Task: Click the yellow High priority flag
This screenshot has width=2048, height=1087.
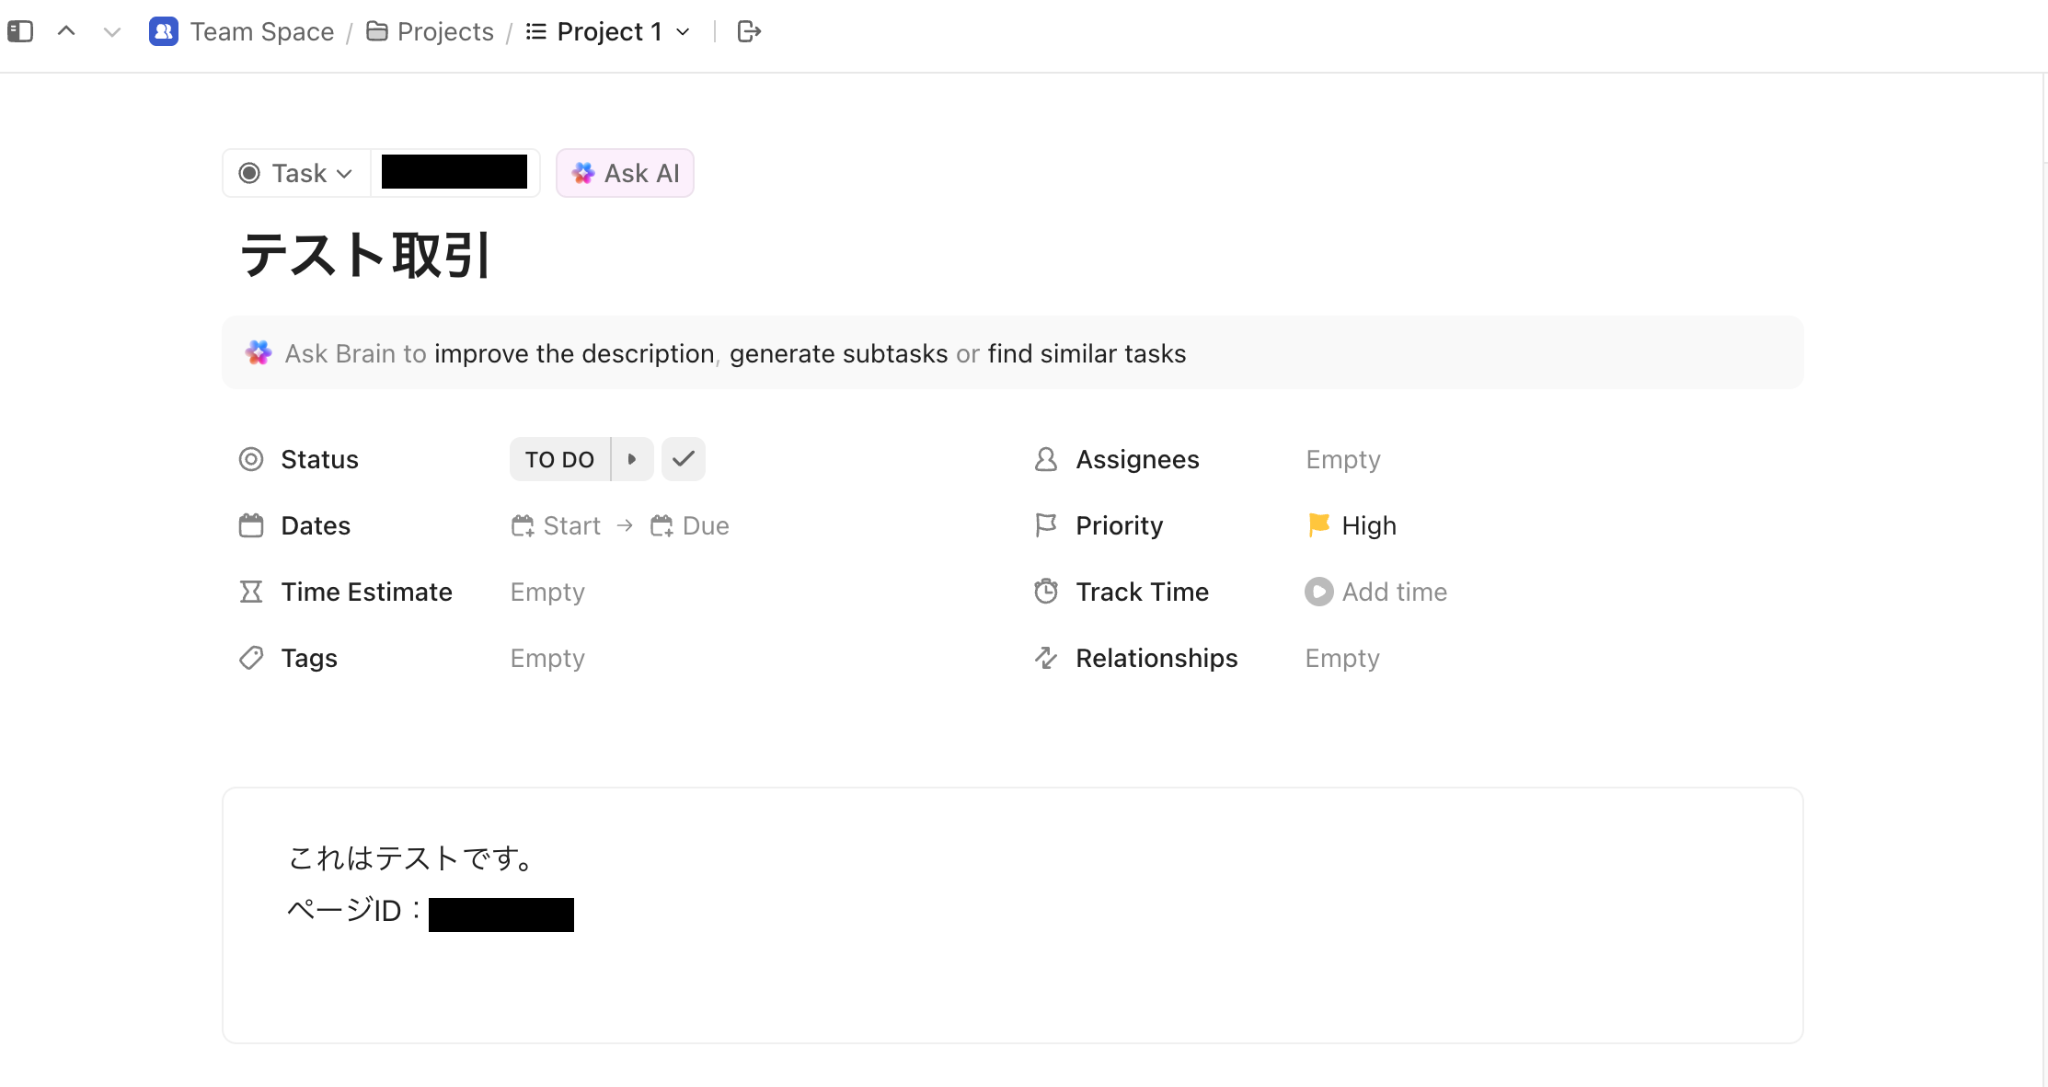Action: pos(1319,525)
